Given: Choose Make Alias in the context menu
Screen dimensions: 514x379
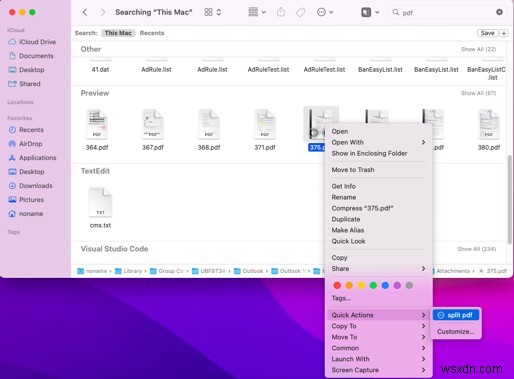Looking at the screenshot, I should [378, 230].
